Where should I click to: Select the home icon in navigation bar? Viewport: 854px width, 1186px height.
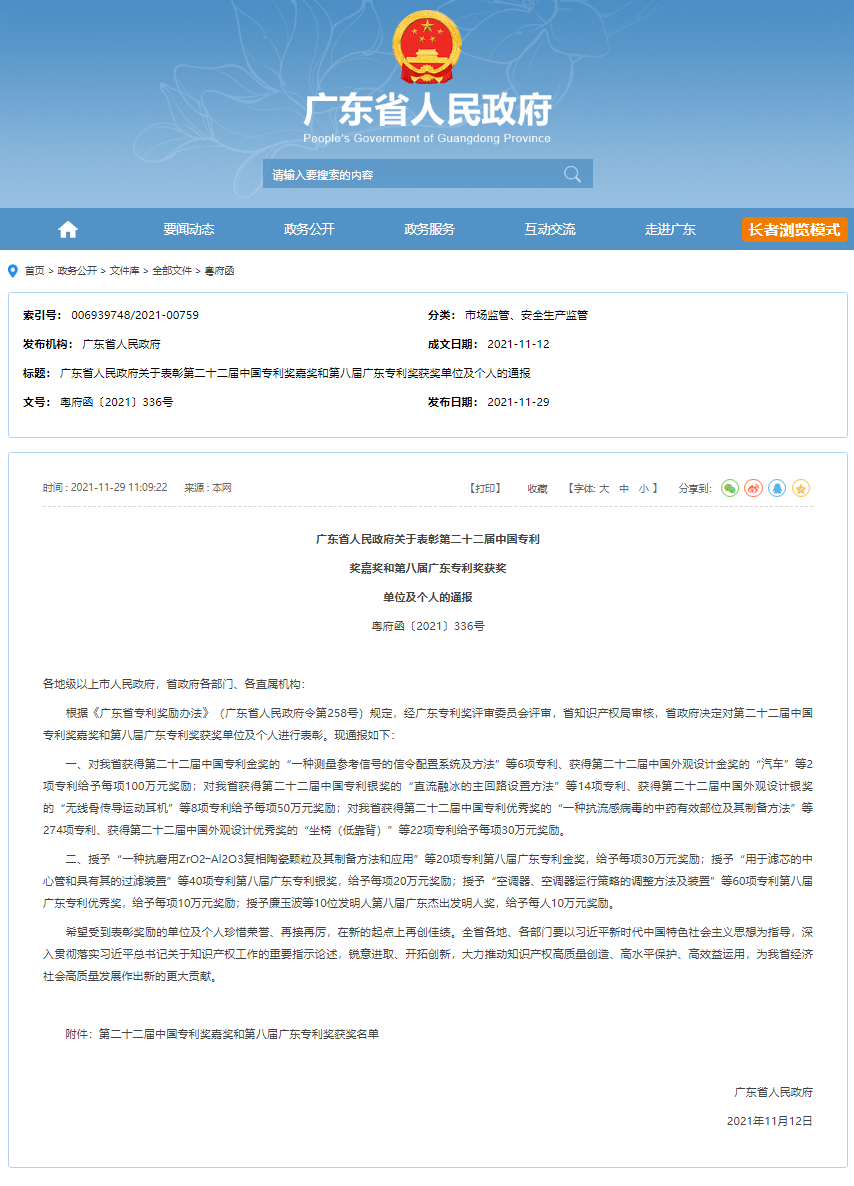coord(66,229)
